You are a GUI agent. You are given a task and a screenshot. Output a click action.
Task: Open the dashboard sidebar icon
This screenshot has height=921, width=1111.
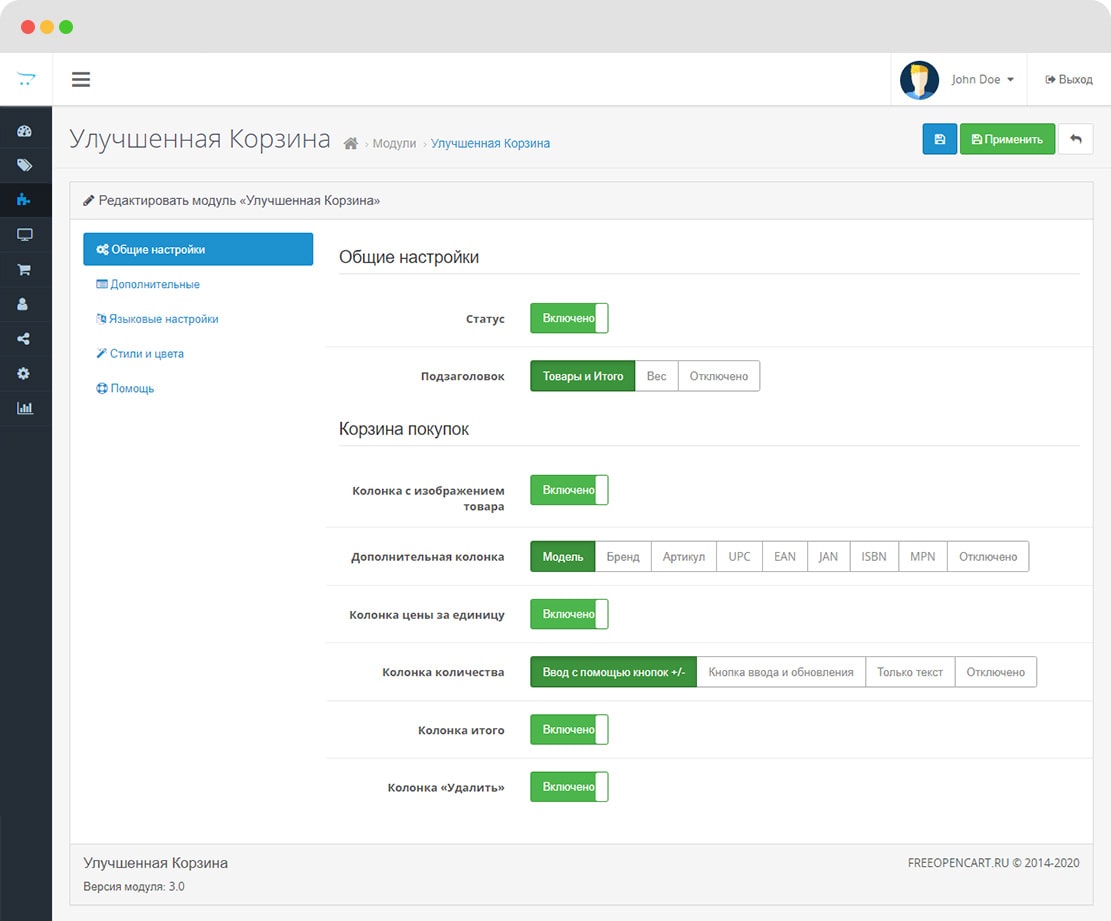[24, 131]
